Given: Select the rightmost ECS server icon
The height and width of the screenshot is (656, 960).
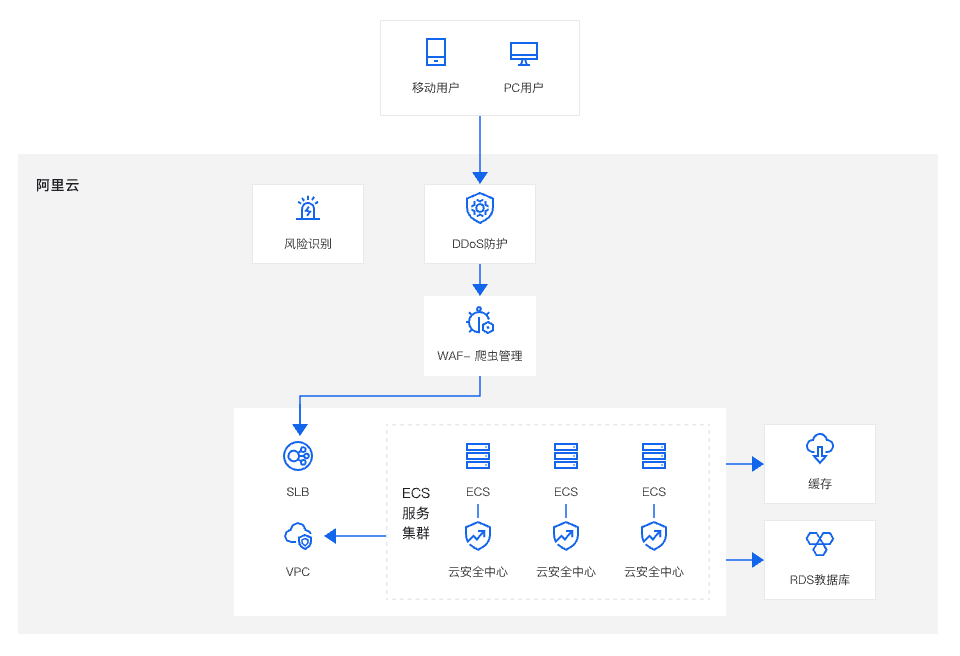Looking at the screenshot, I should [x=654, y=456].
